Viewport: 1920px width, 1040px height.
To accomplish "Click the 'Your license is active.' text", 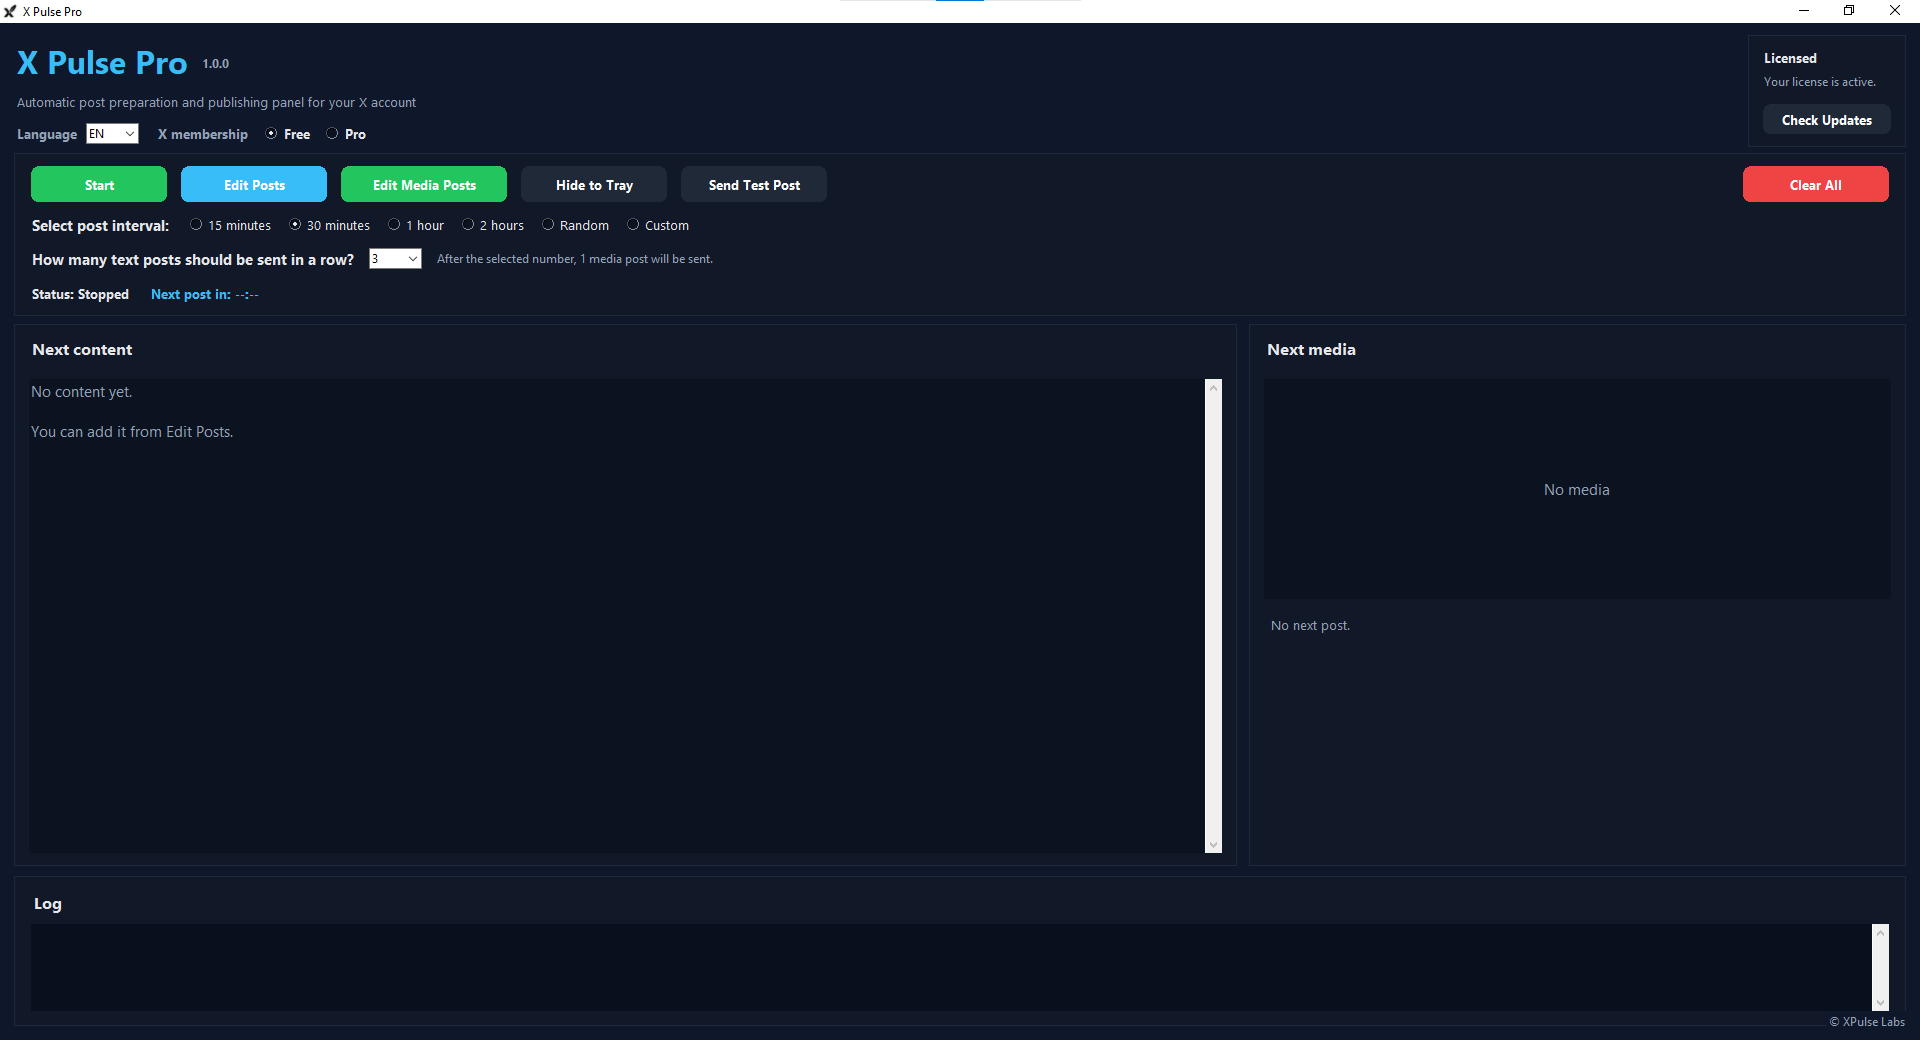I will pyautogui.click(x=1820, y=82).
